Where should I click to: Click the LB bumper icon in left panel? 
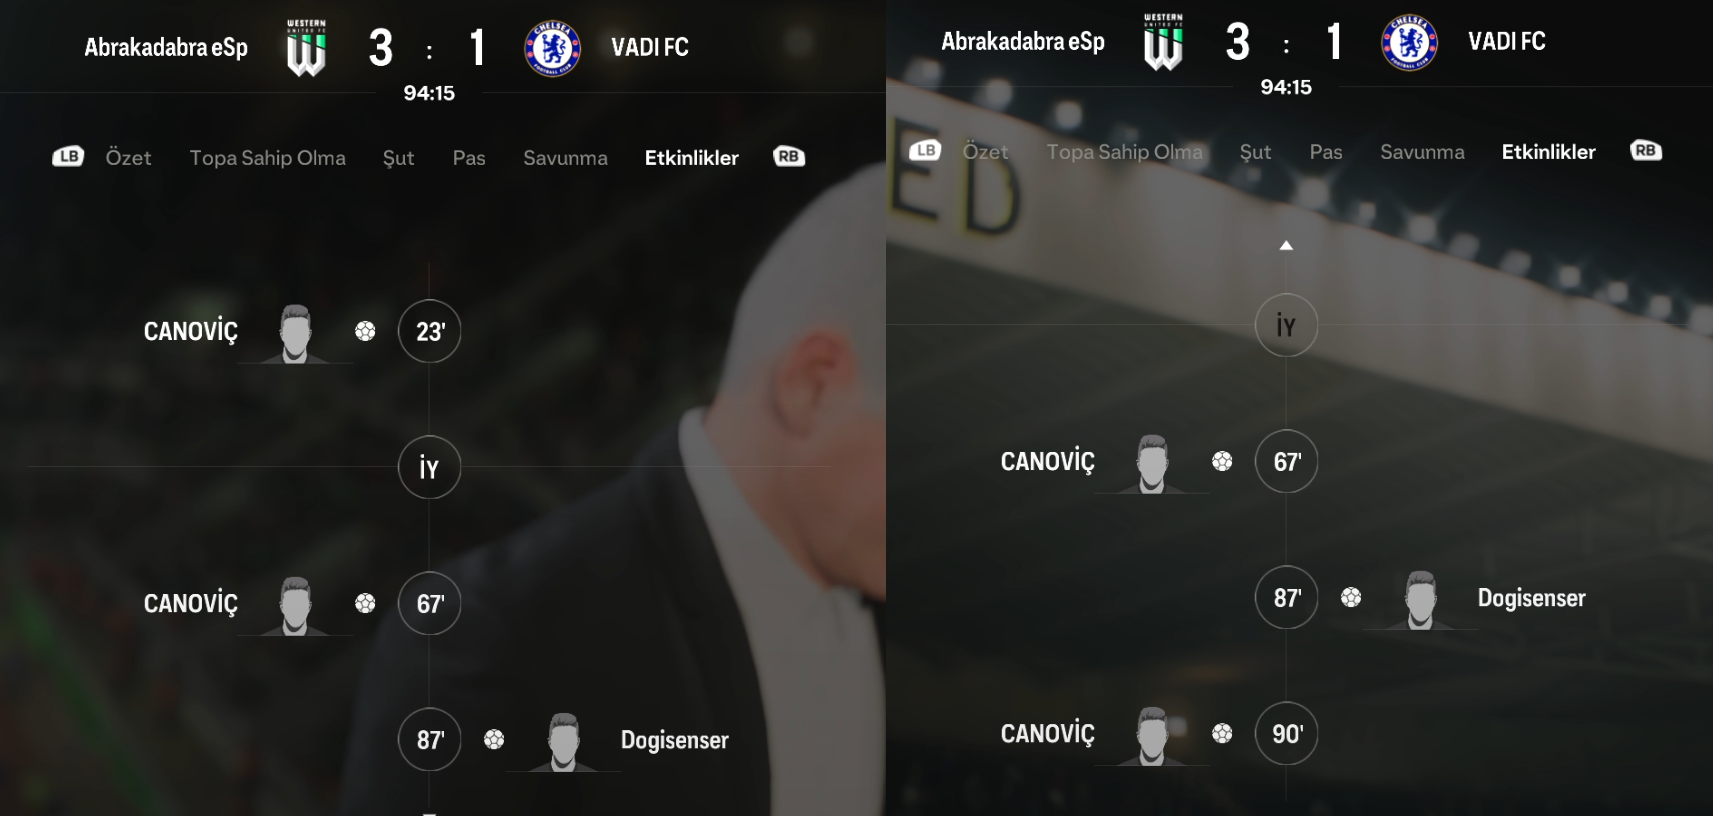pos(68,157)
